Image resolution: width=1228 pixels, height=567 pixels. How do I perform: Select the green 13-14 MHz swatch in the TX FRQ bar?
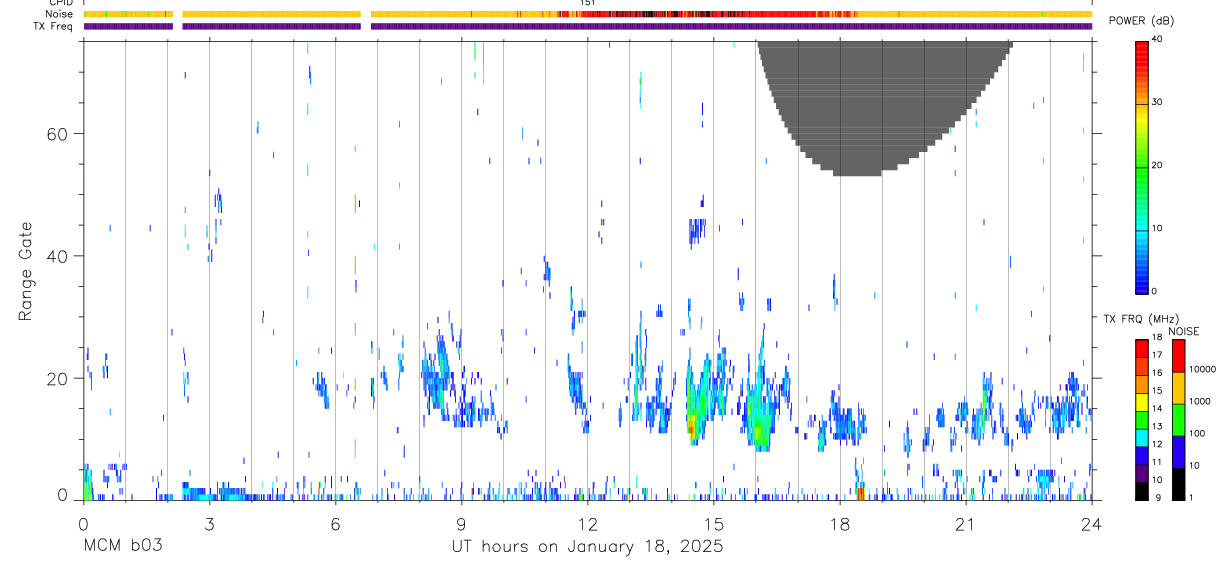1142,419
